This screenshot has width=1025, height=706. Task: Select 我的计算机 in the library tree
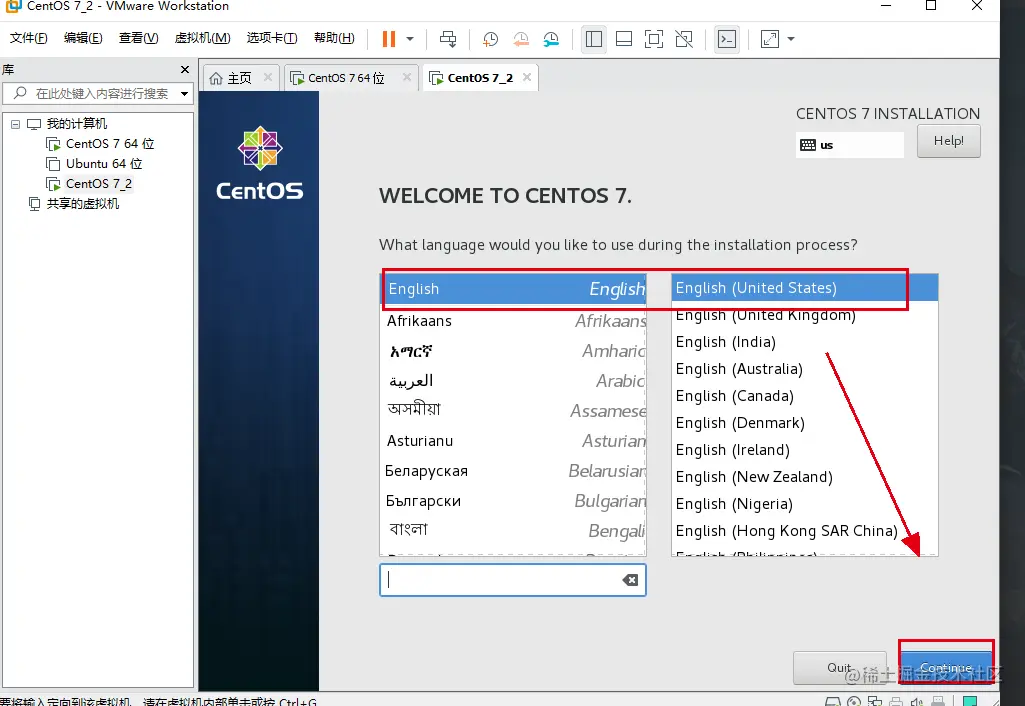(76, 124)
